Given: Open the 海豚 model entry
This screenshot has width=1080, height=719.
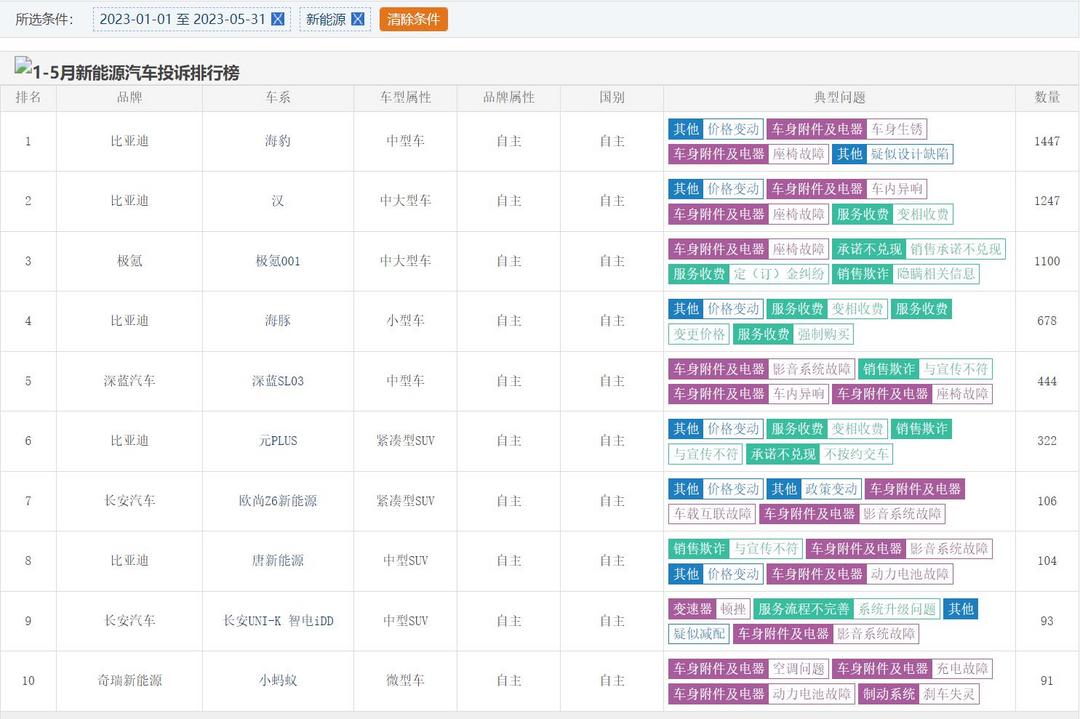Looking at the screenshot, I should tap(278, 321).
